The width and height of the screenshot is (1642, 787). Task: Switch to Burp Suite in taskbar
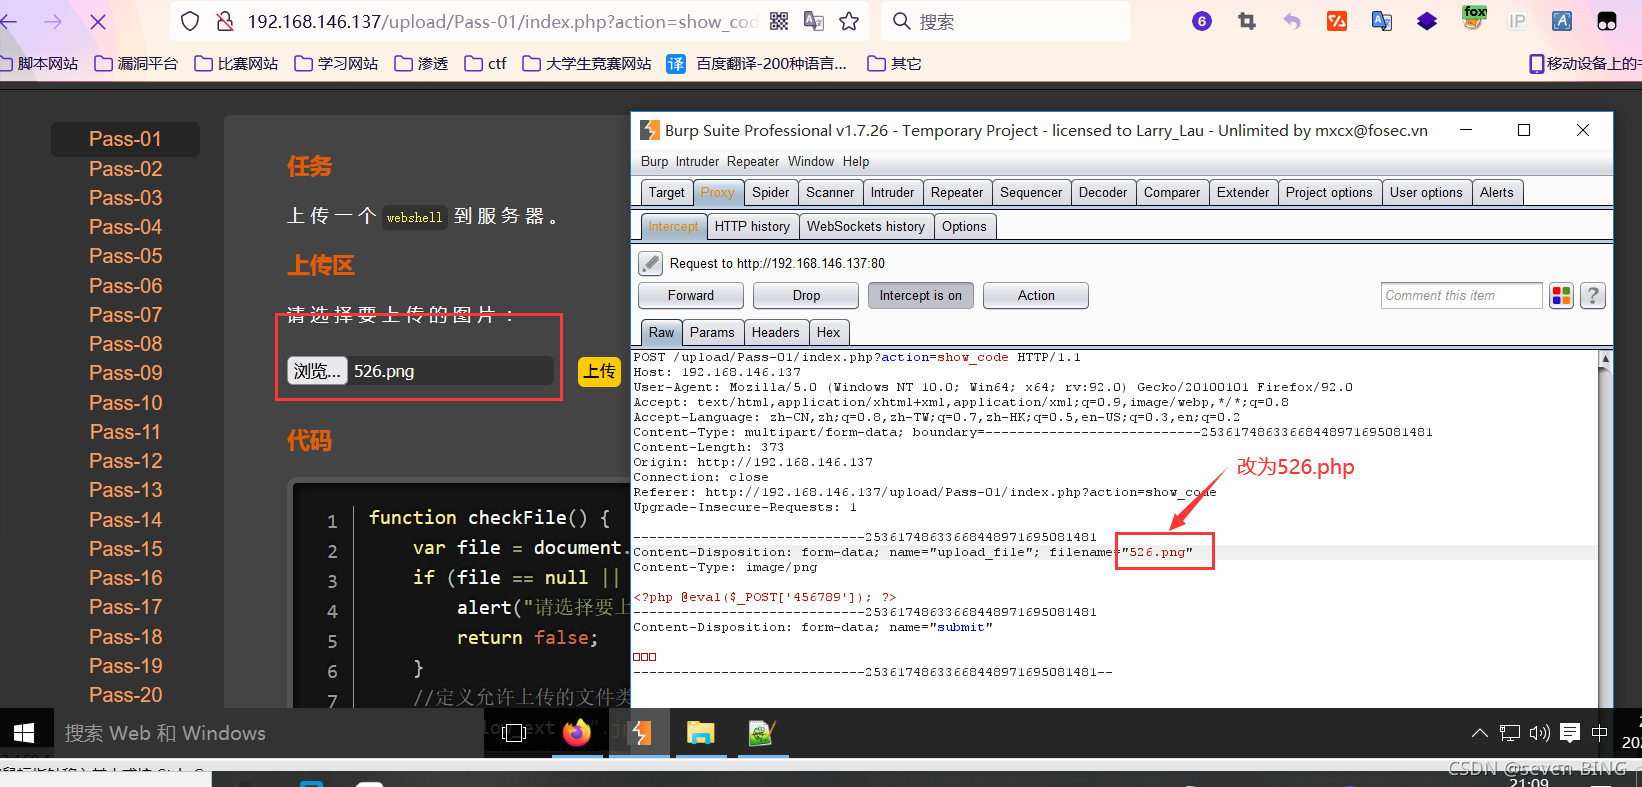click(x=641, y=733)
